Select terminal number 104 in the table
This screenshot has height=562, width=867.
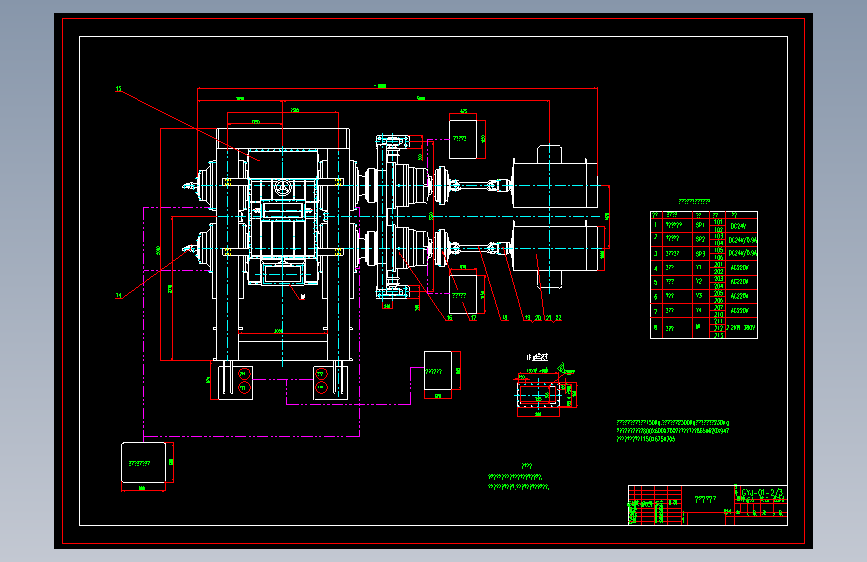(x=718, y=243)
